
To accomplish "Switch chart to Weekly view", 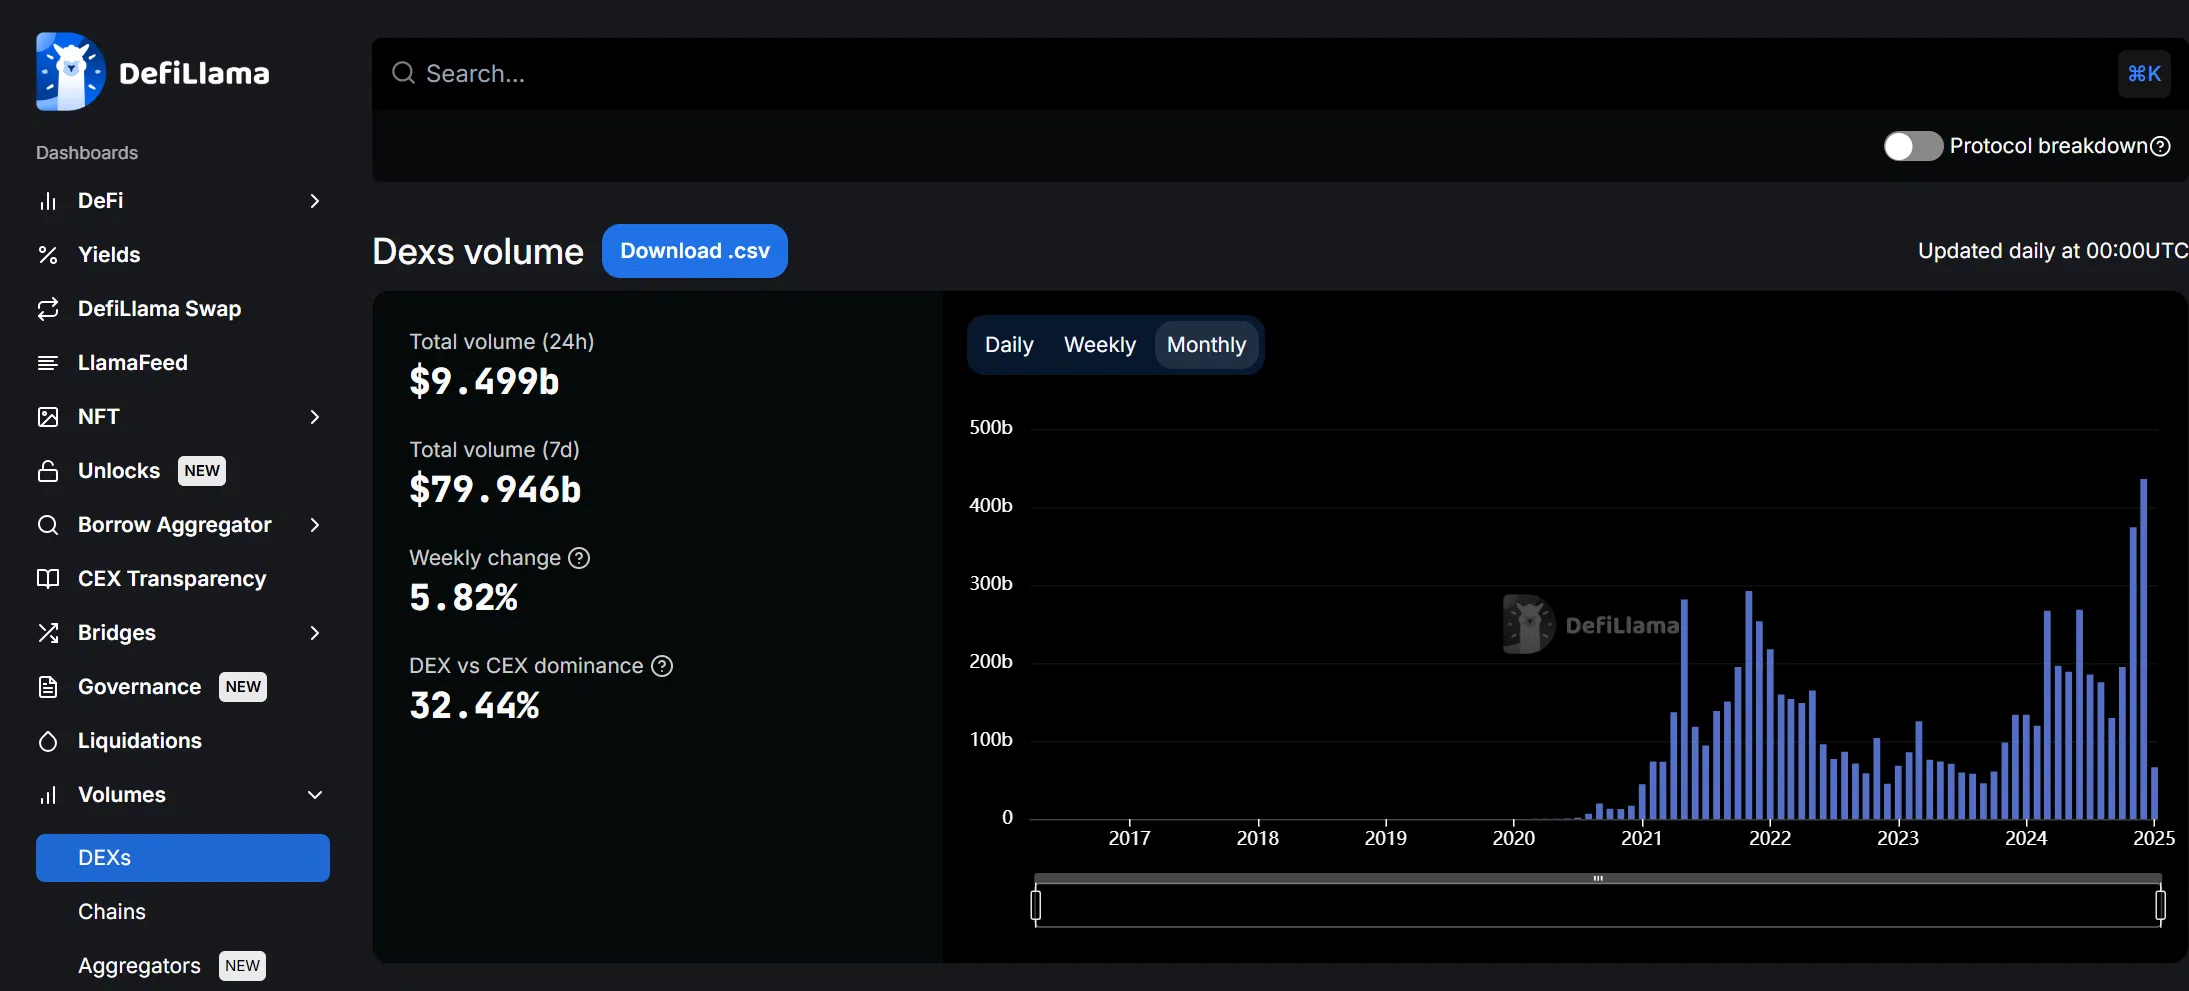I will (1100, 345).
